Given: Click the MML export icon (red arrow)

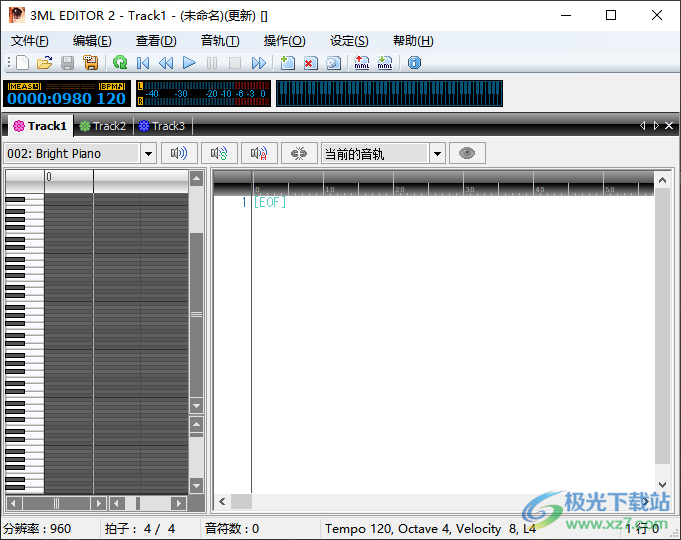Looking at the screenshot, I should tap(361, 63).
